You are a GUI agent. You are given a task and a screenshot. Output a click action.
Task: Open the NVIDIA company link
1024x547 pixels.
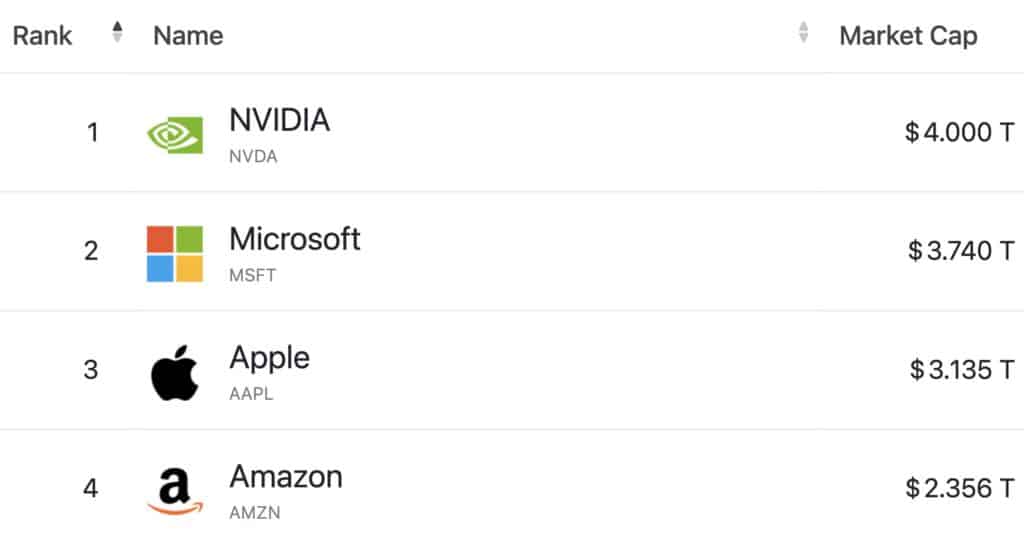pos(280,120)
